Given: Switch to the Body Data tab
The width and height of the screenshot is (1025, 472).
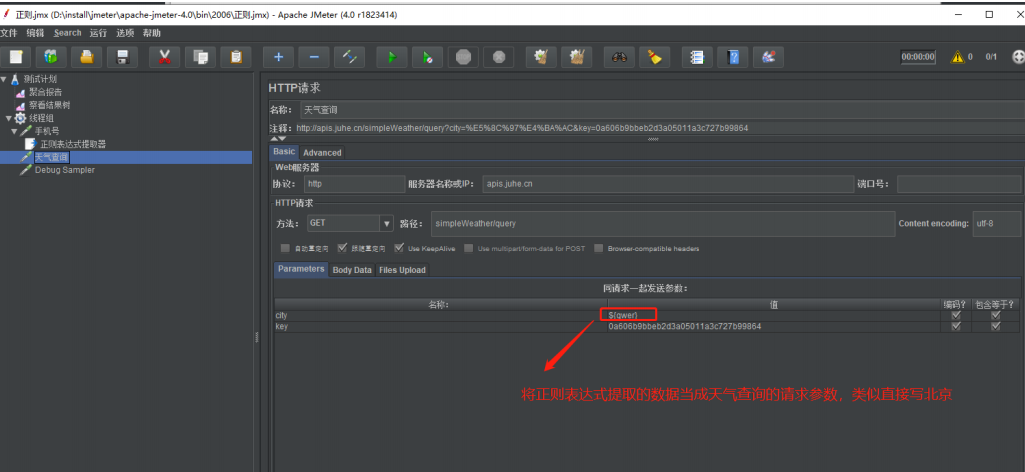Looking at the screenshot, I should 352,270.
